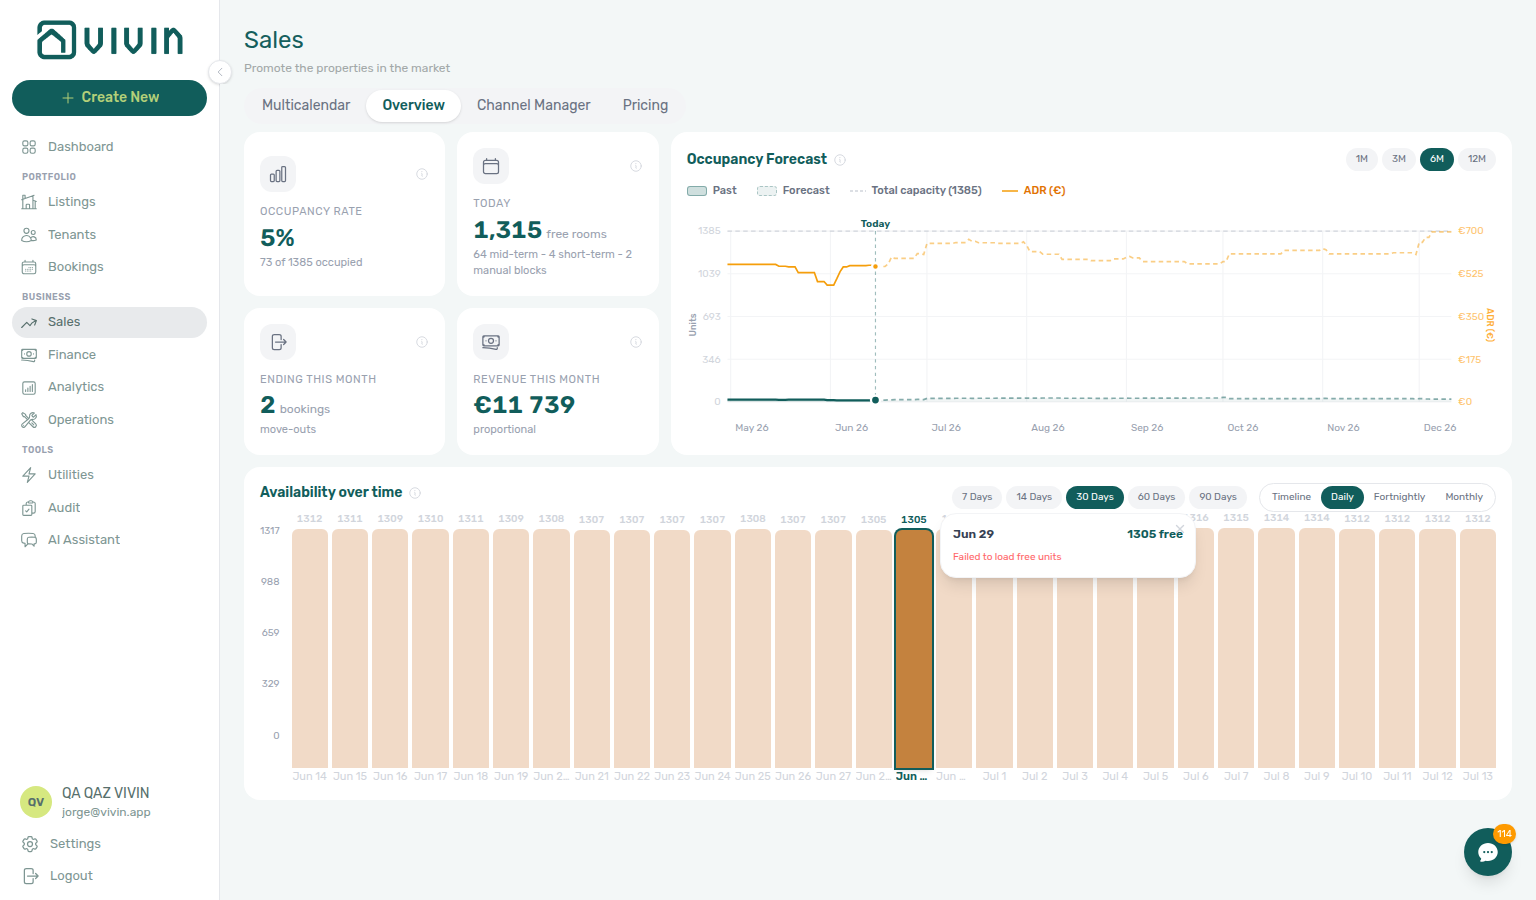Toggle the Past legend series
Image resolution: width=1536 pixels, height=900 pixels.
pos(712,191)
